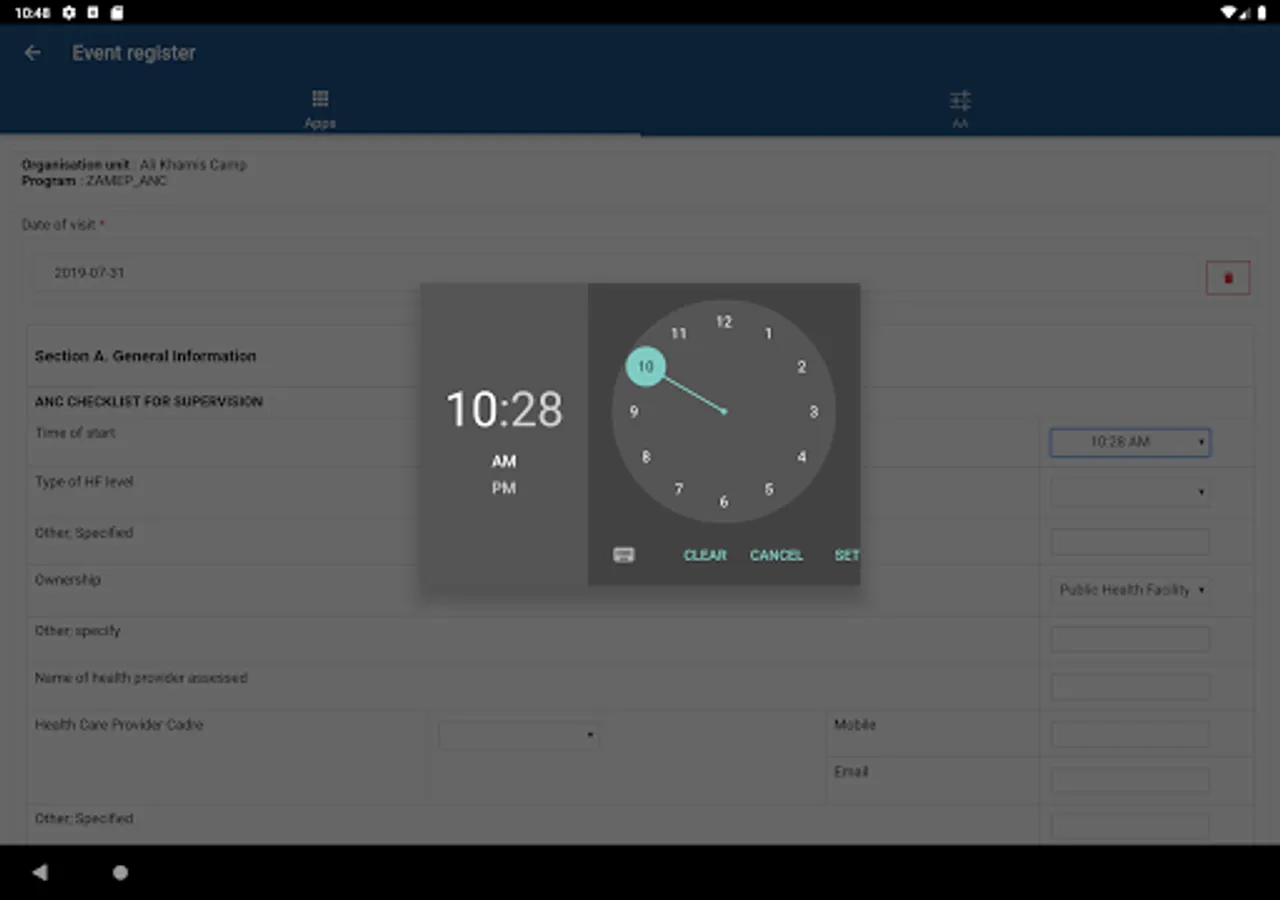Open the Time of start dropdown
The height and width of the screenshot is (900, 1280).
tap(1130, 442)
